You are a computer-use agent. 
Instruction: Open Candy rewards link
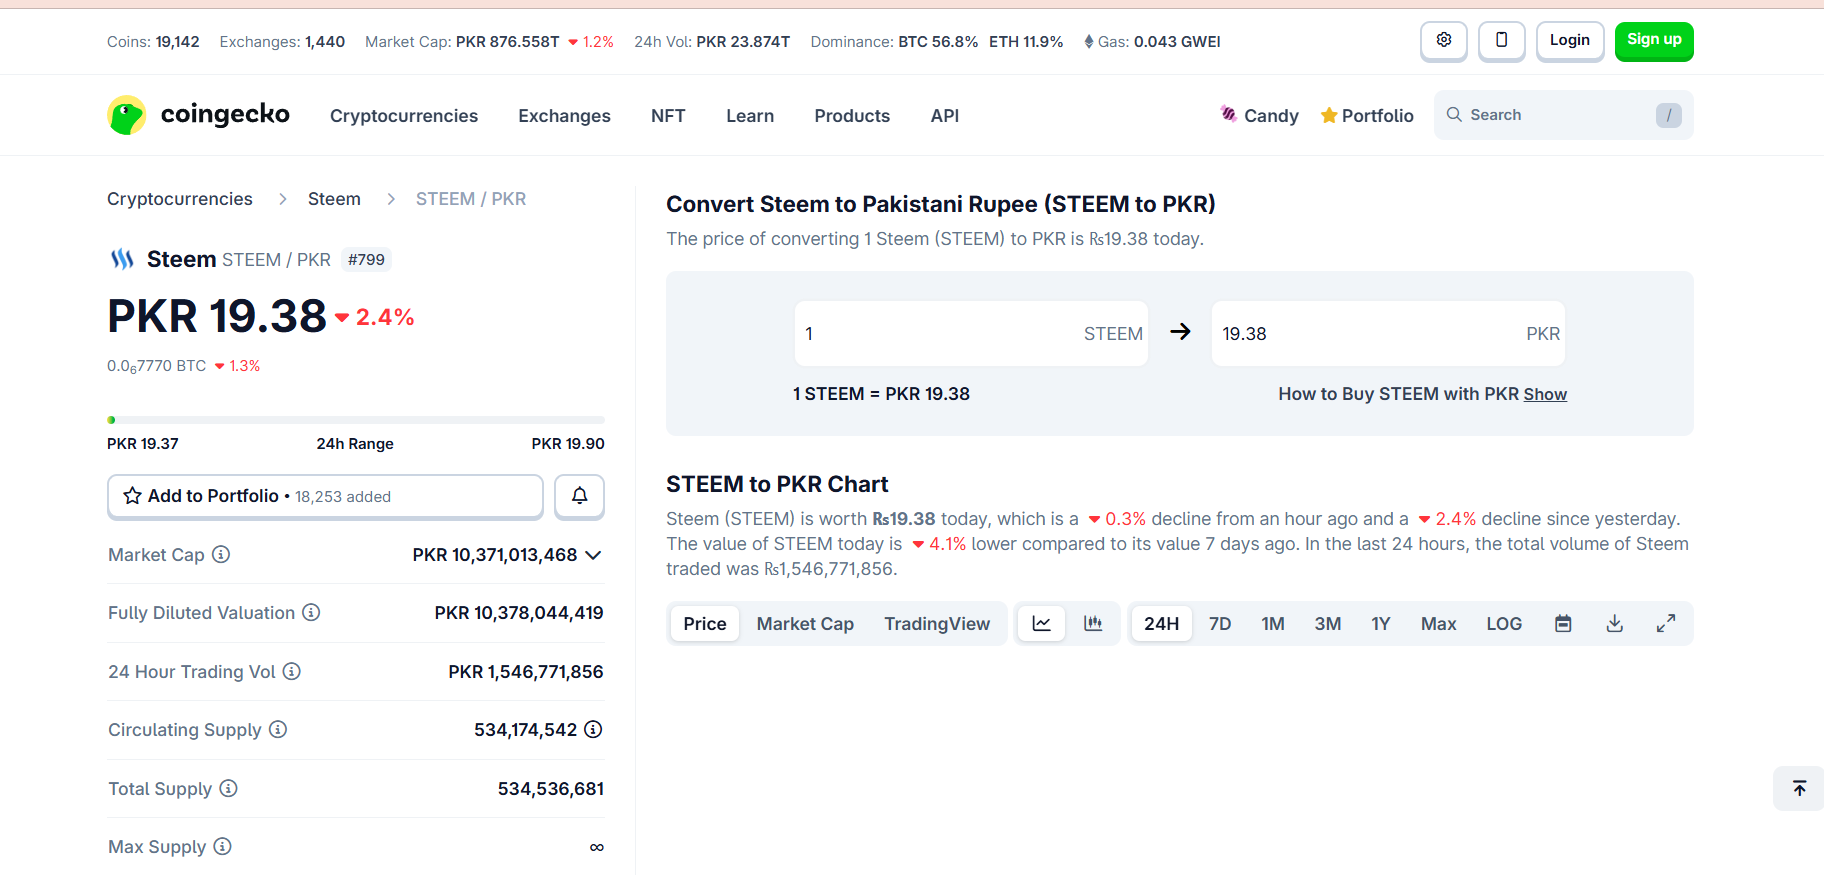(1259, 115)
